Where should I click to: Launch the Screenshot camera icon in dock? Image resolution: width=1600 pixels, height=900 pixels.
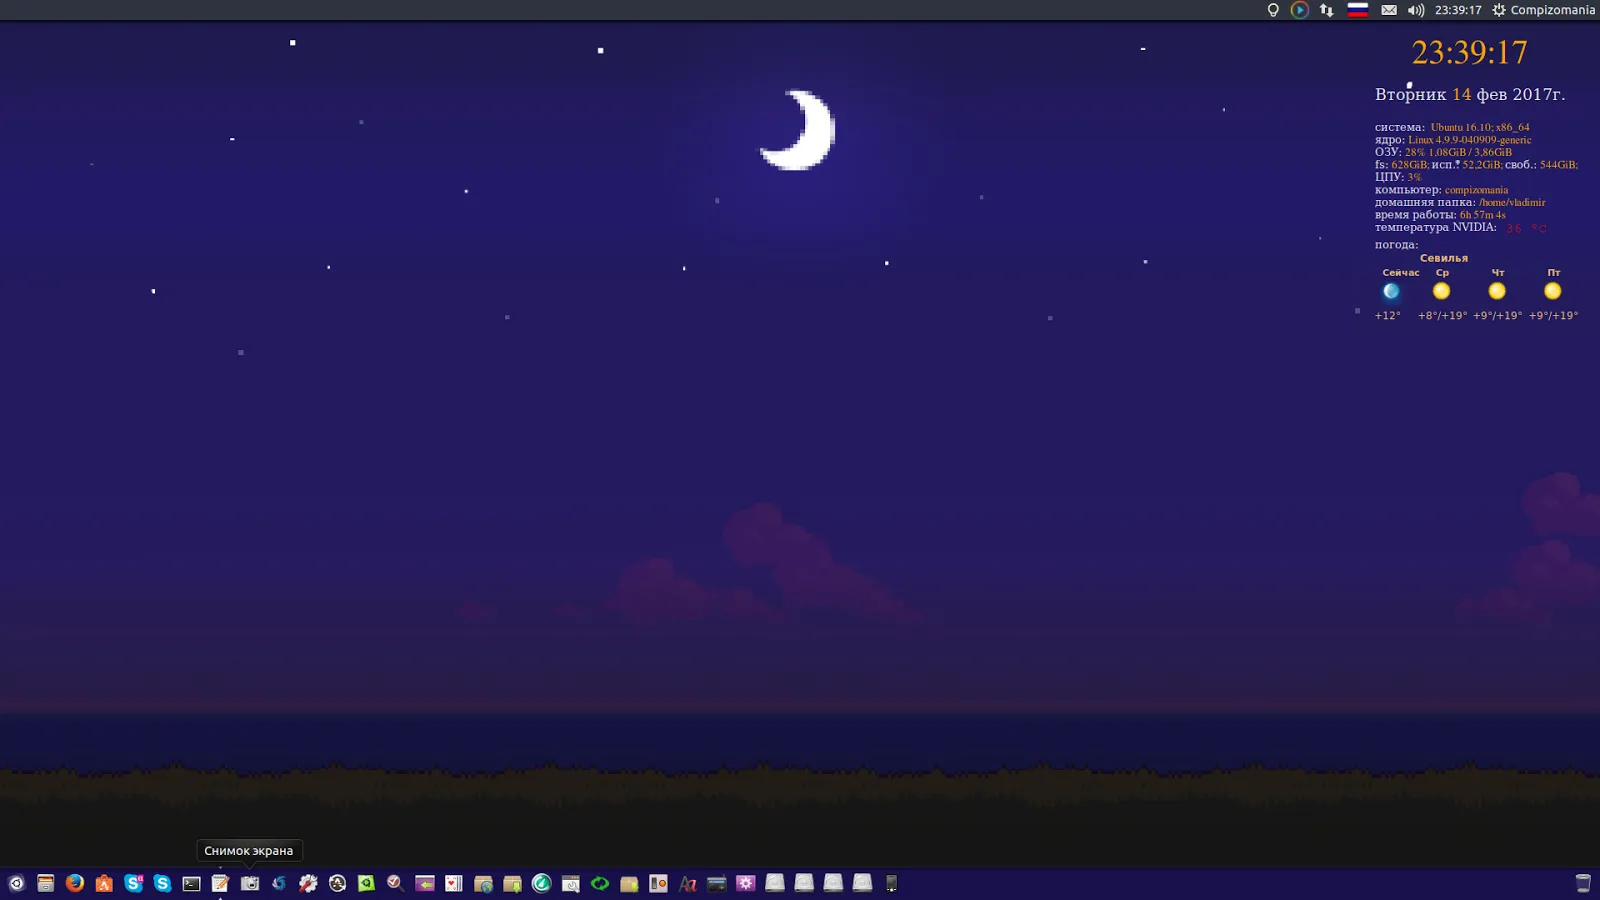250,883
